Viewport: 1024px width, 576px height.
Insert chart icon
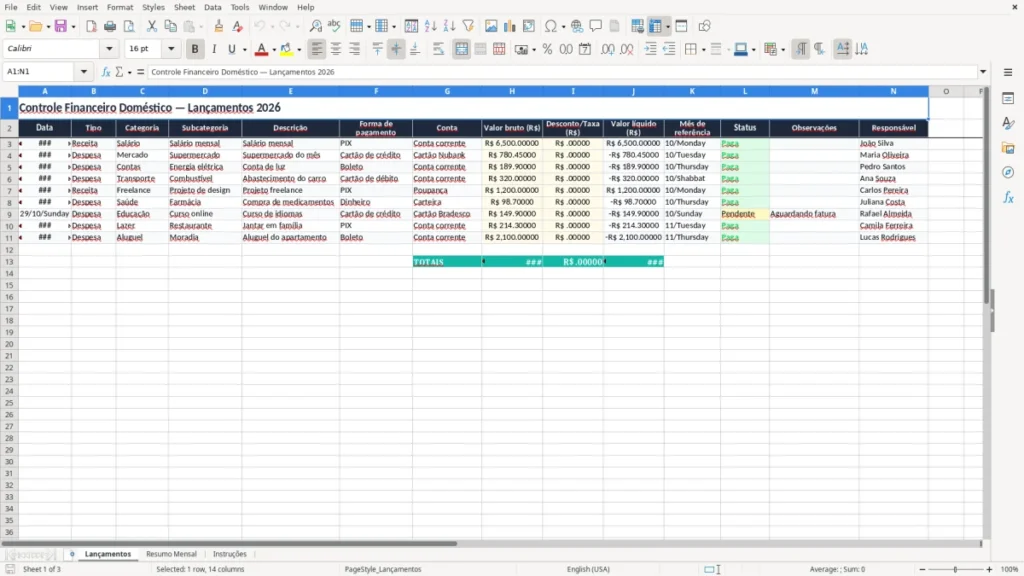[509, 26]
